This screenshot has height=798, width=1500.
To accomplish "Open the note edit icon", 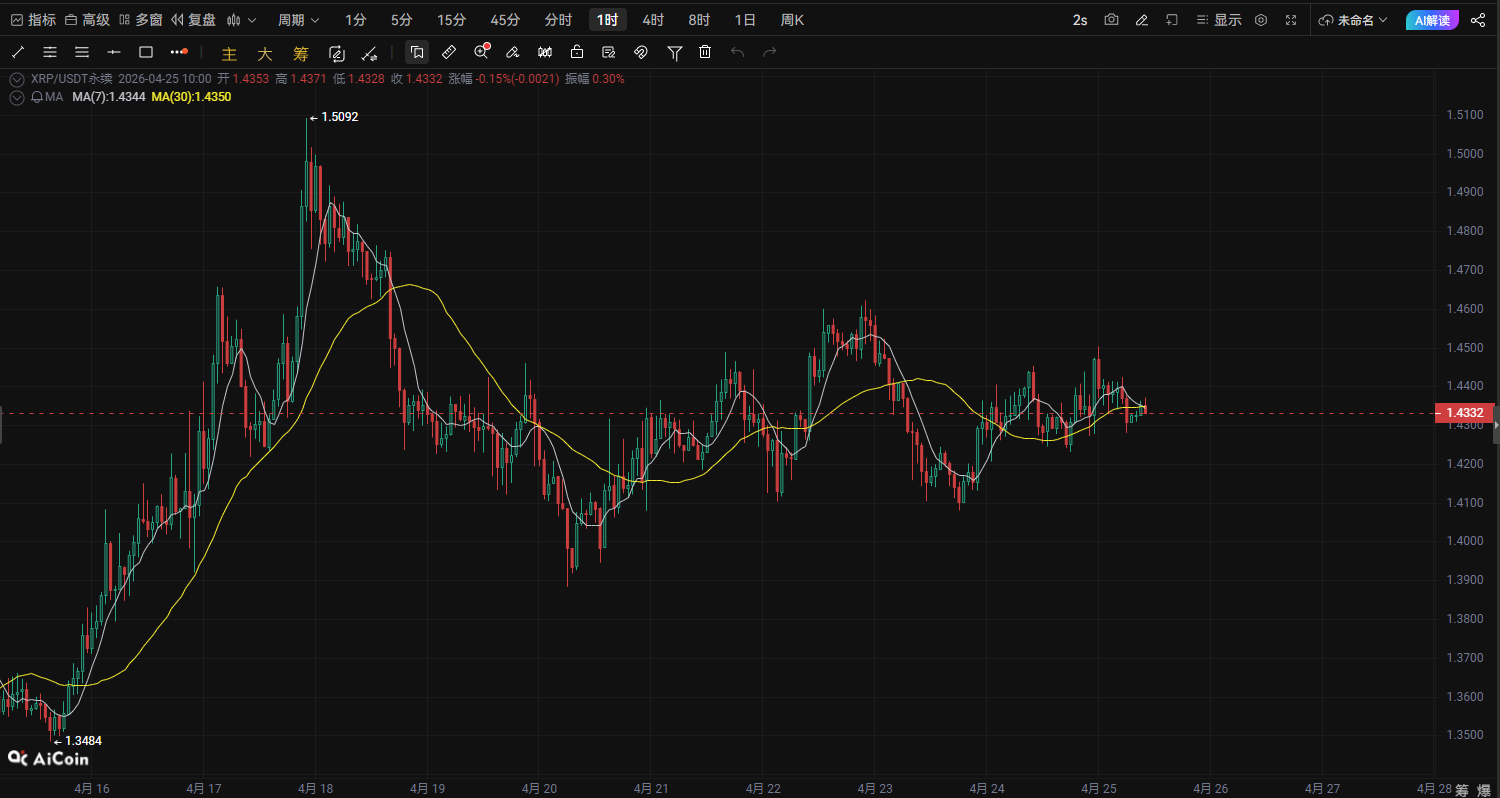I will [x=609, y=52].
